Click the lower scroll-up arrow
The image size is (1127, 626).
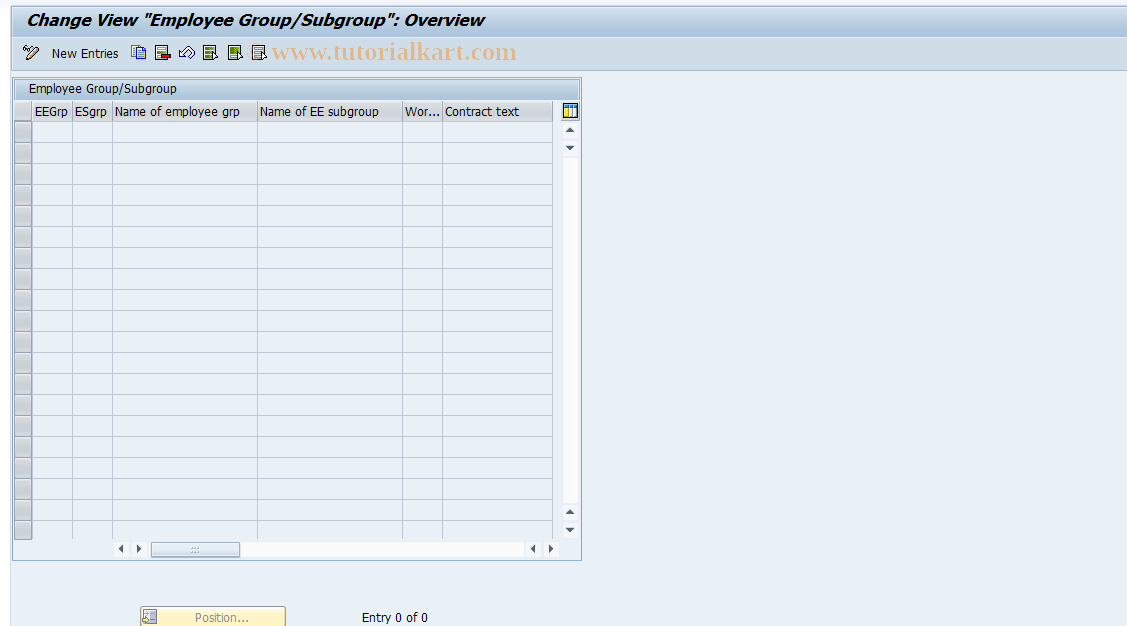(x=570, y=512)
